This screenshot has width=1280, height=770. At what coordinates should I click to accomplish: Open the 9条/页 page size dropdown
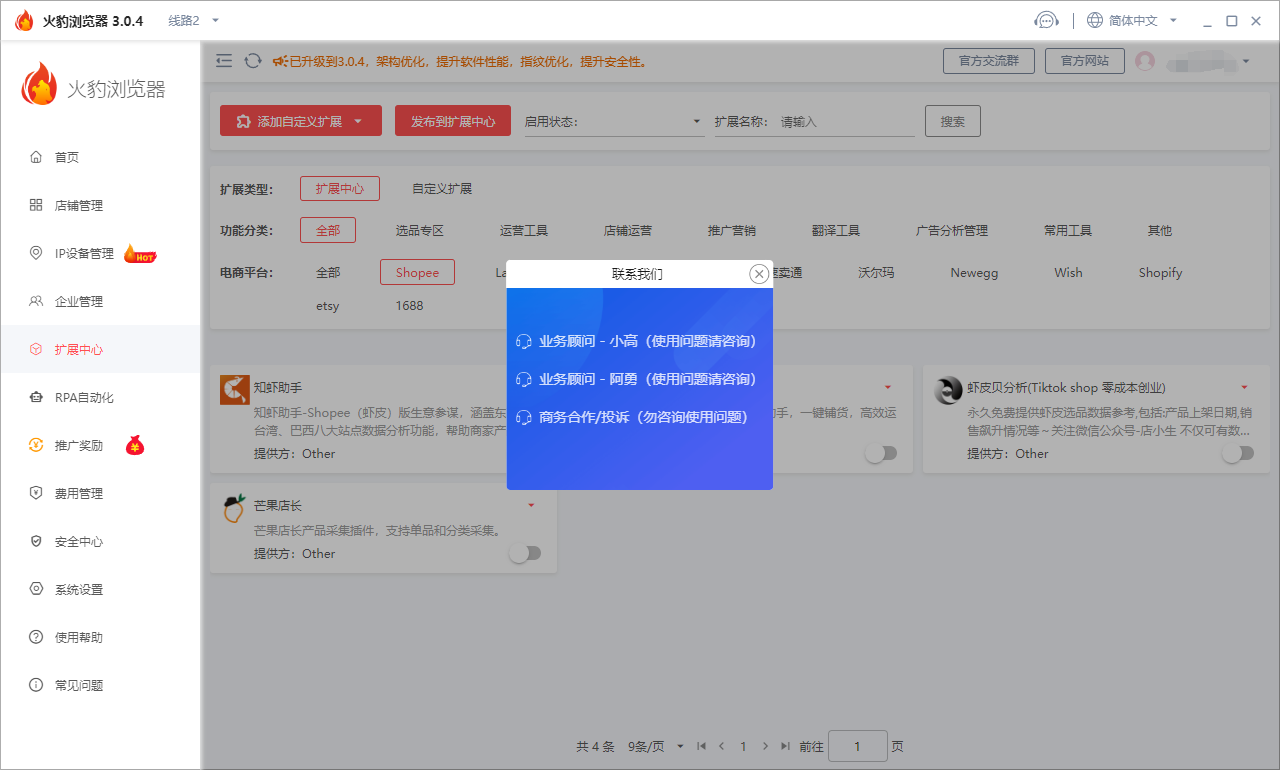[x=656, y=746]
